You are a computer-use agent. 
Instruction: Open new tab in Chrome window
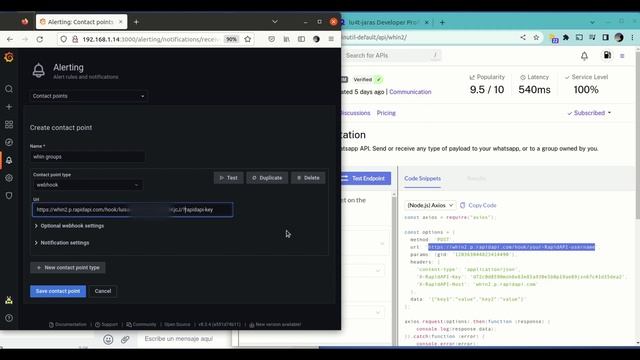pyautogui.click(x=442, y=22)
